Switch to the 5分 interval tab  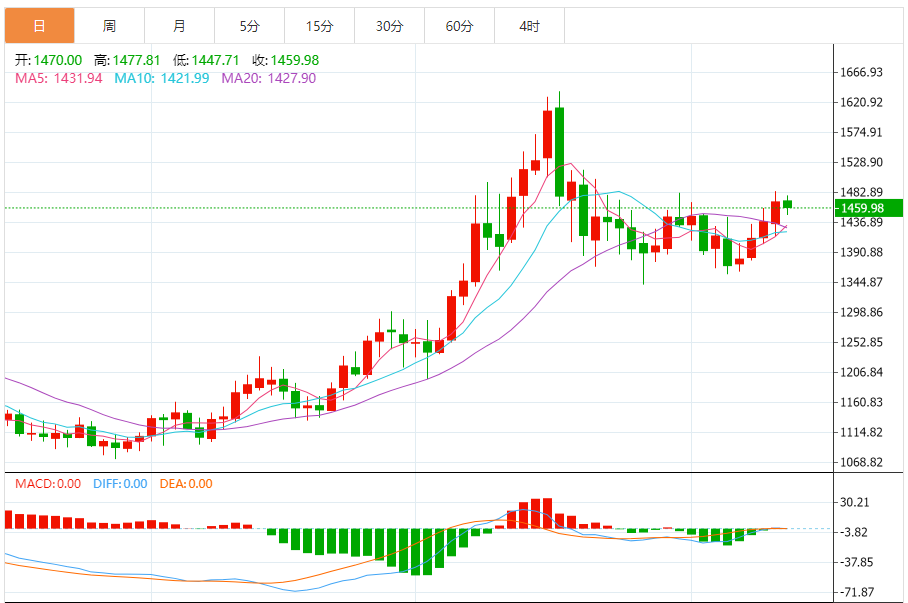tap(249, 26)
